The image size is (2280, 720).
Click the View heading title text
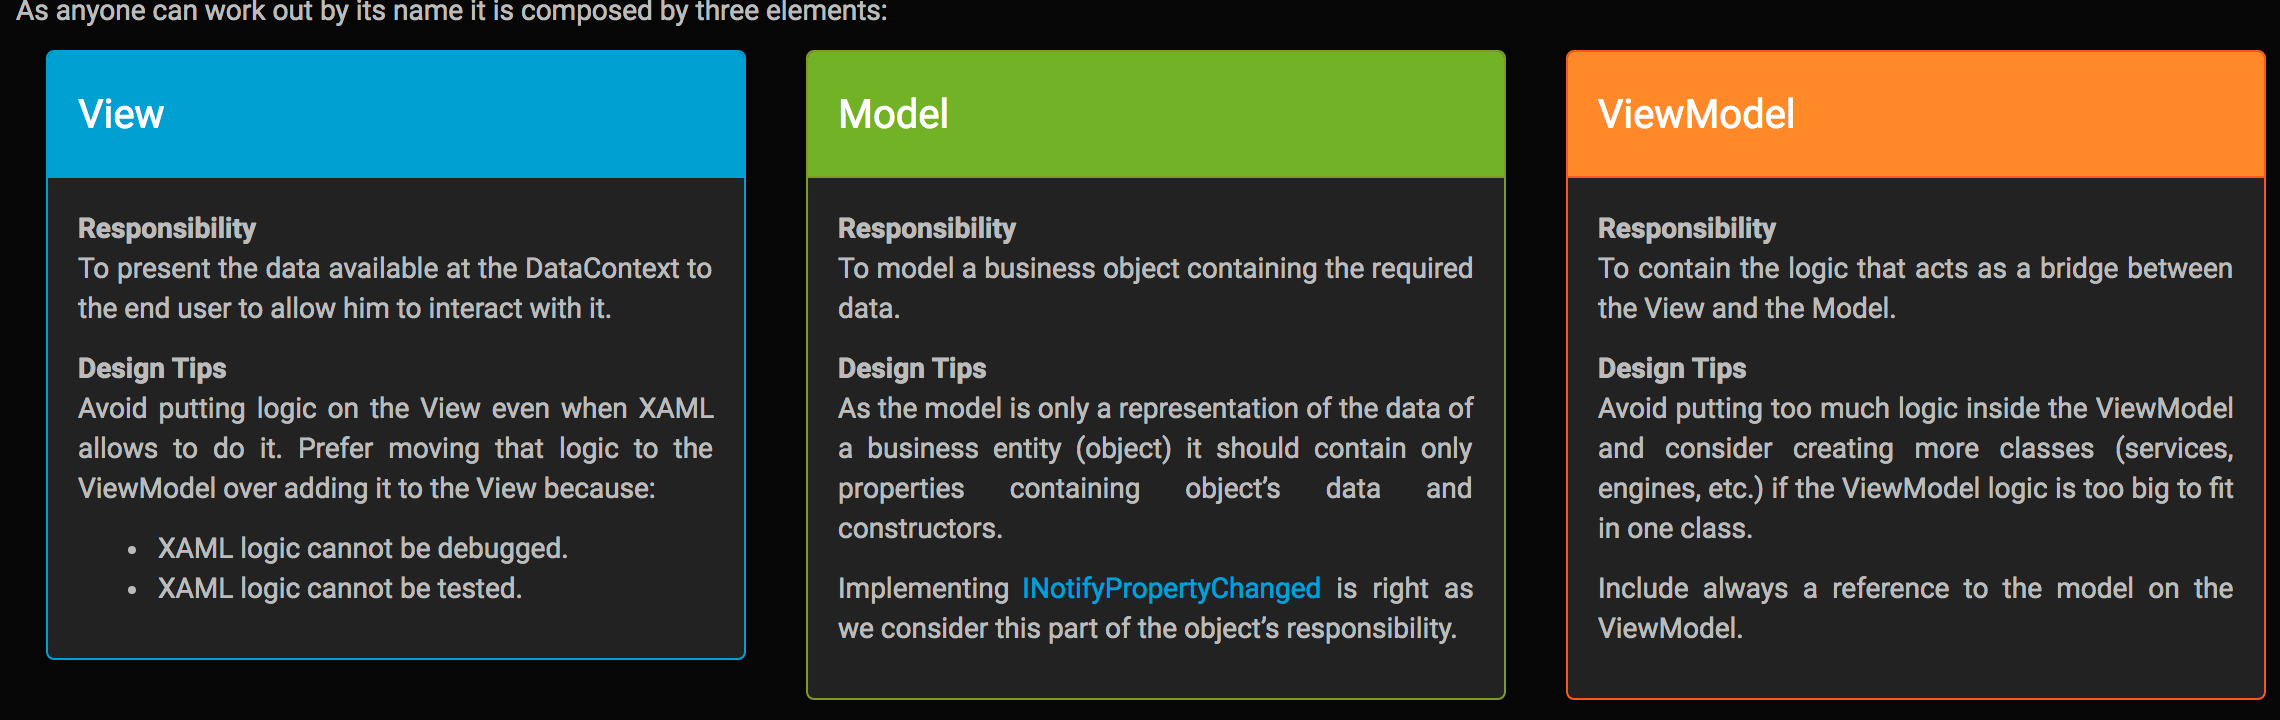coord(121,114)
